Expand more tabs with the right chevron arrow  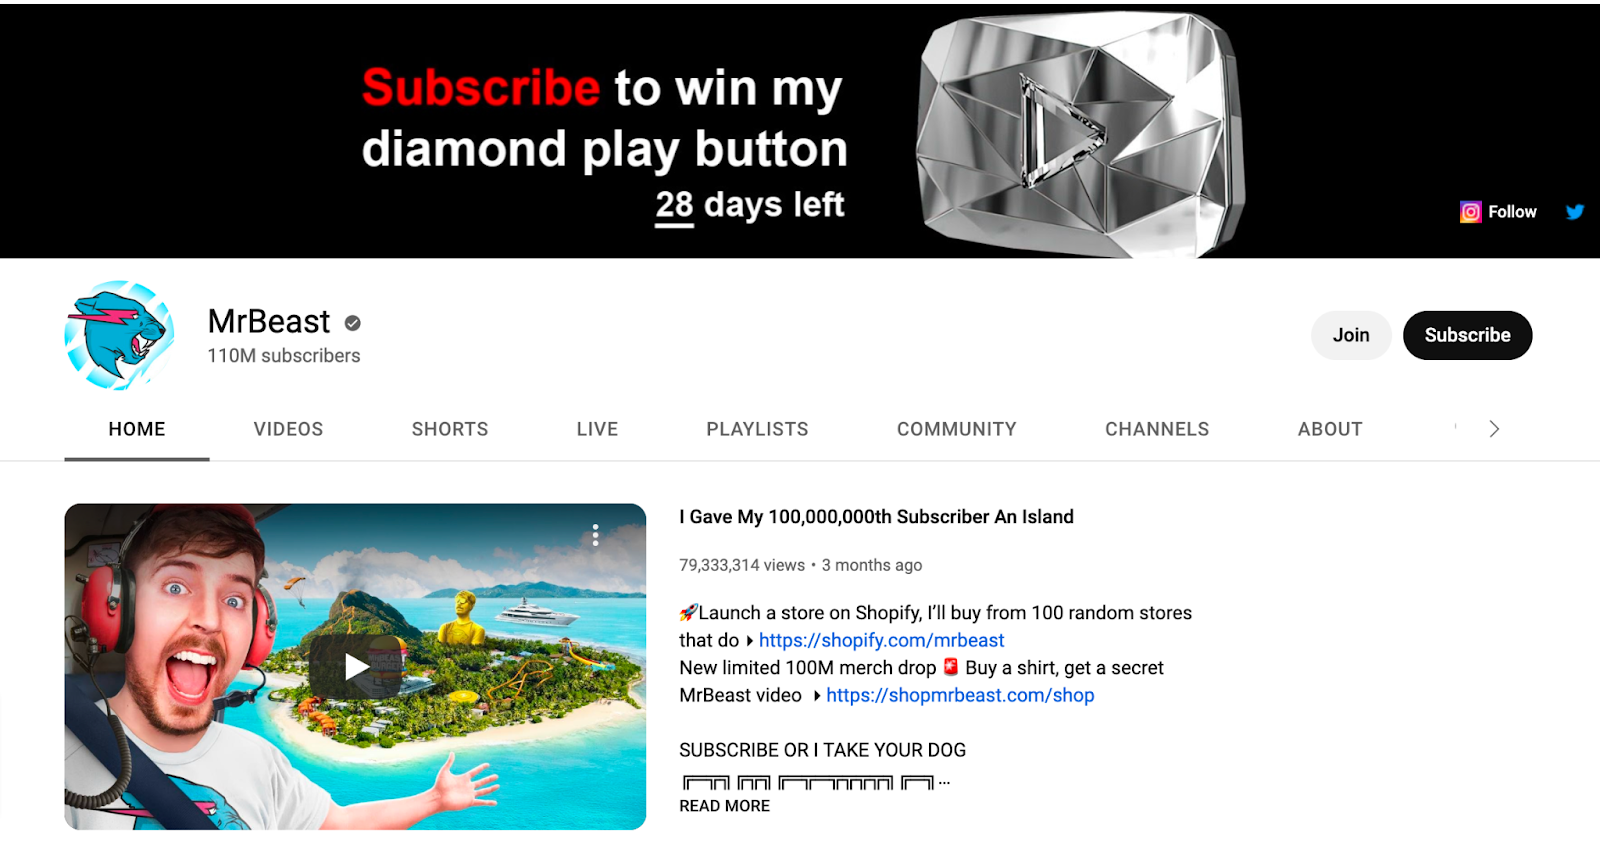1494,429
